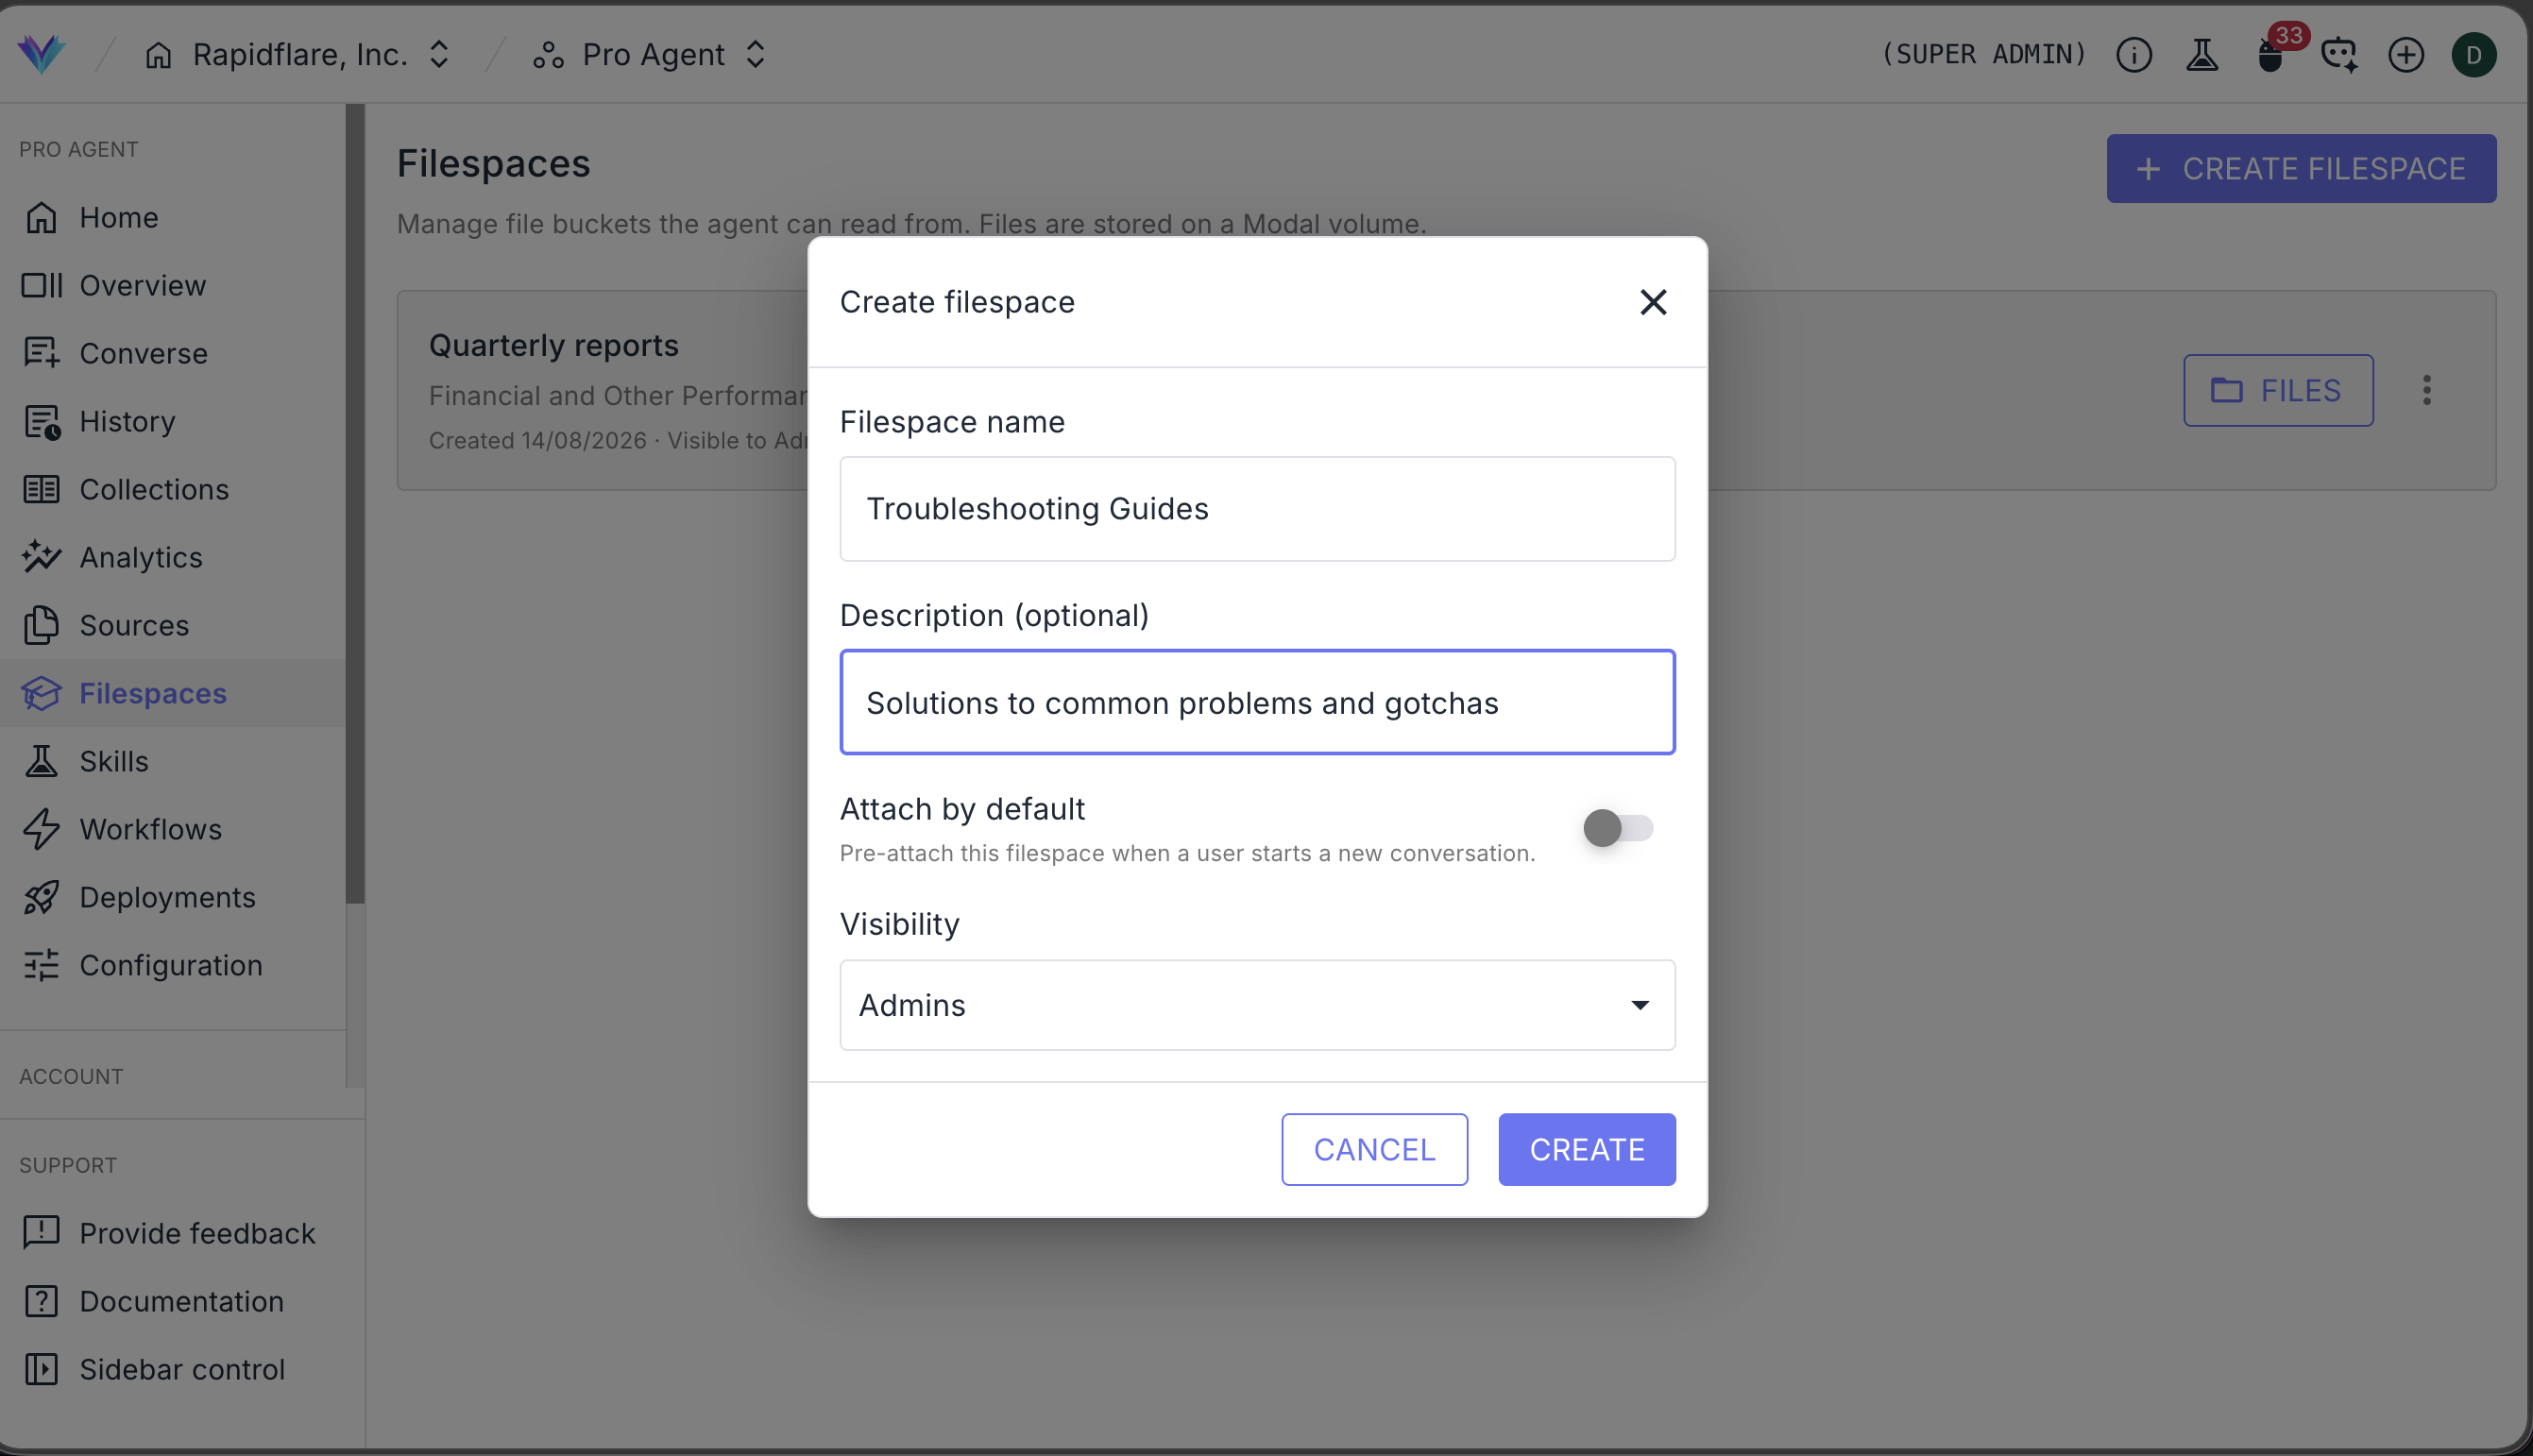
Task: Open the bug icon with 33 badge
Action: 2272,54
